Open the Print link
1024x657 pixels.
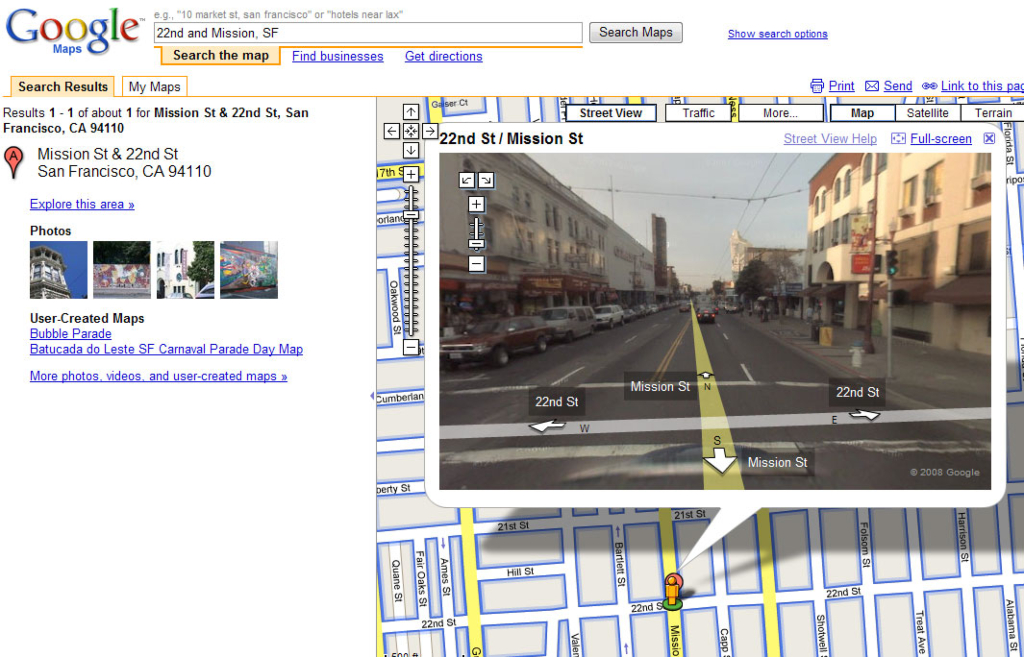click(x=842, y=86)
